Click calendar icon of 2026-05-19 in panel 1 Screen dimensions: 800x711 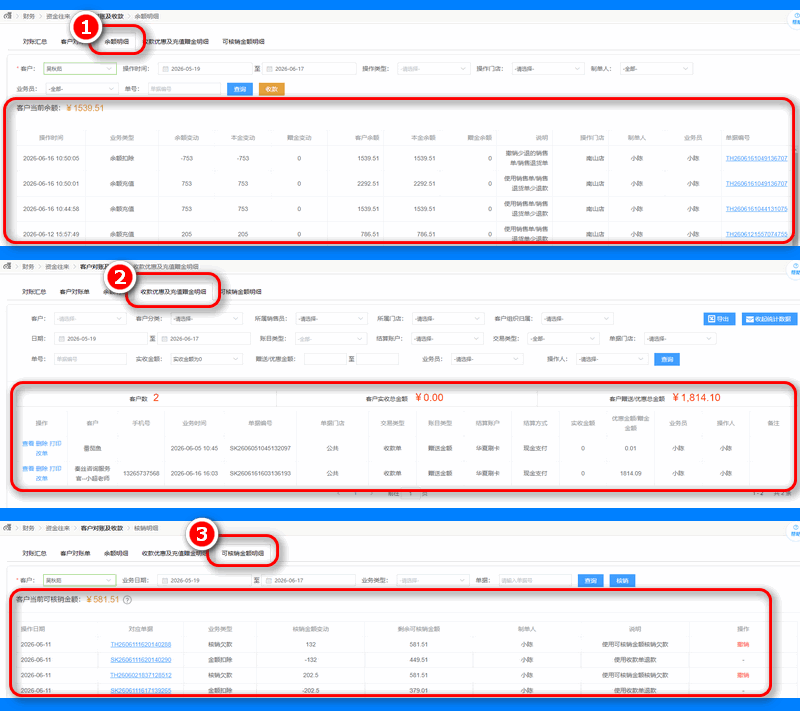(x=165, y=69)
